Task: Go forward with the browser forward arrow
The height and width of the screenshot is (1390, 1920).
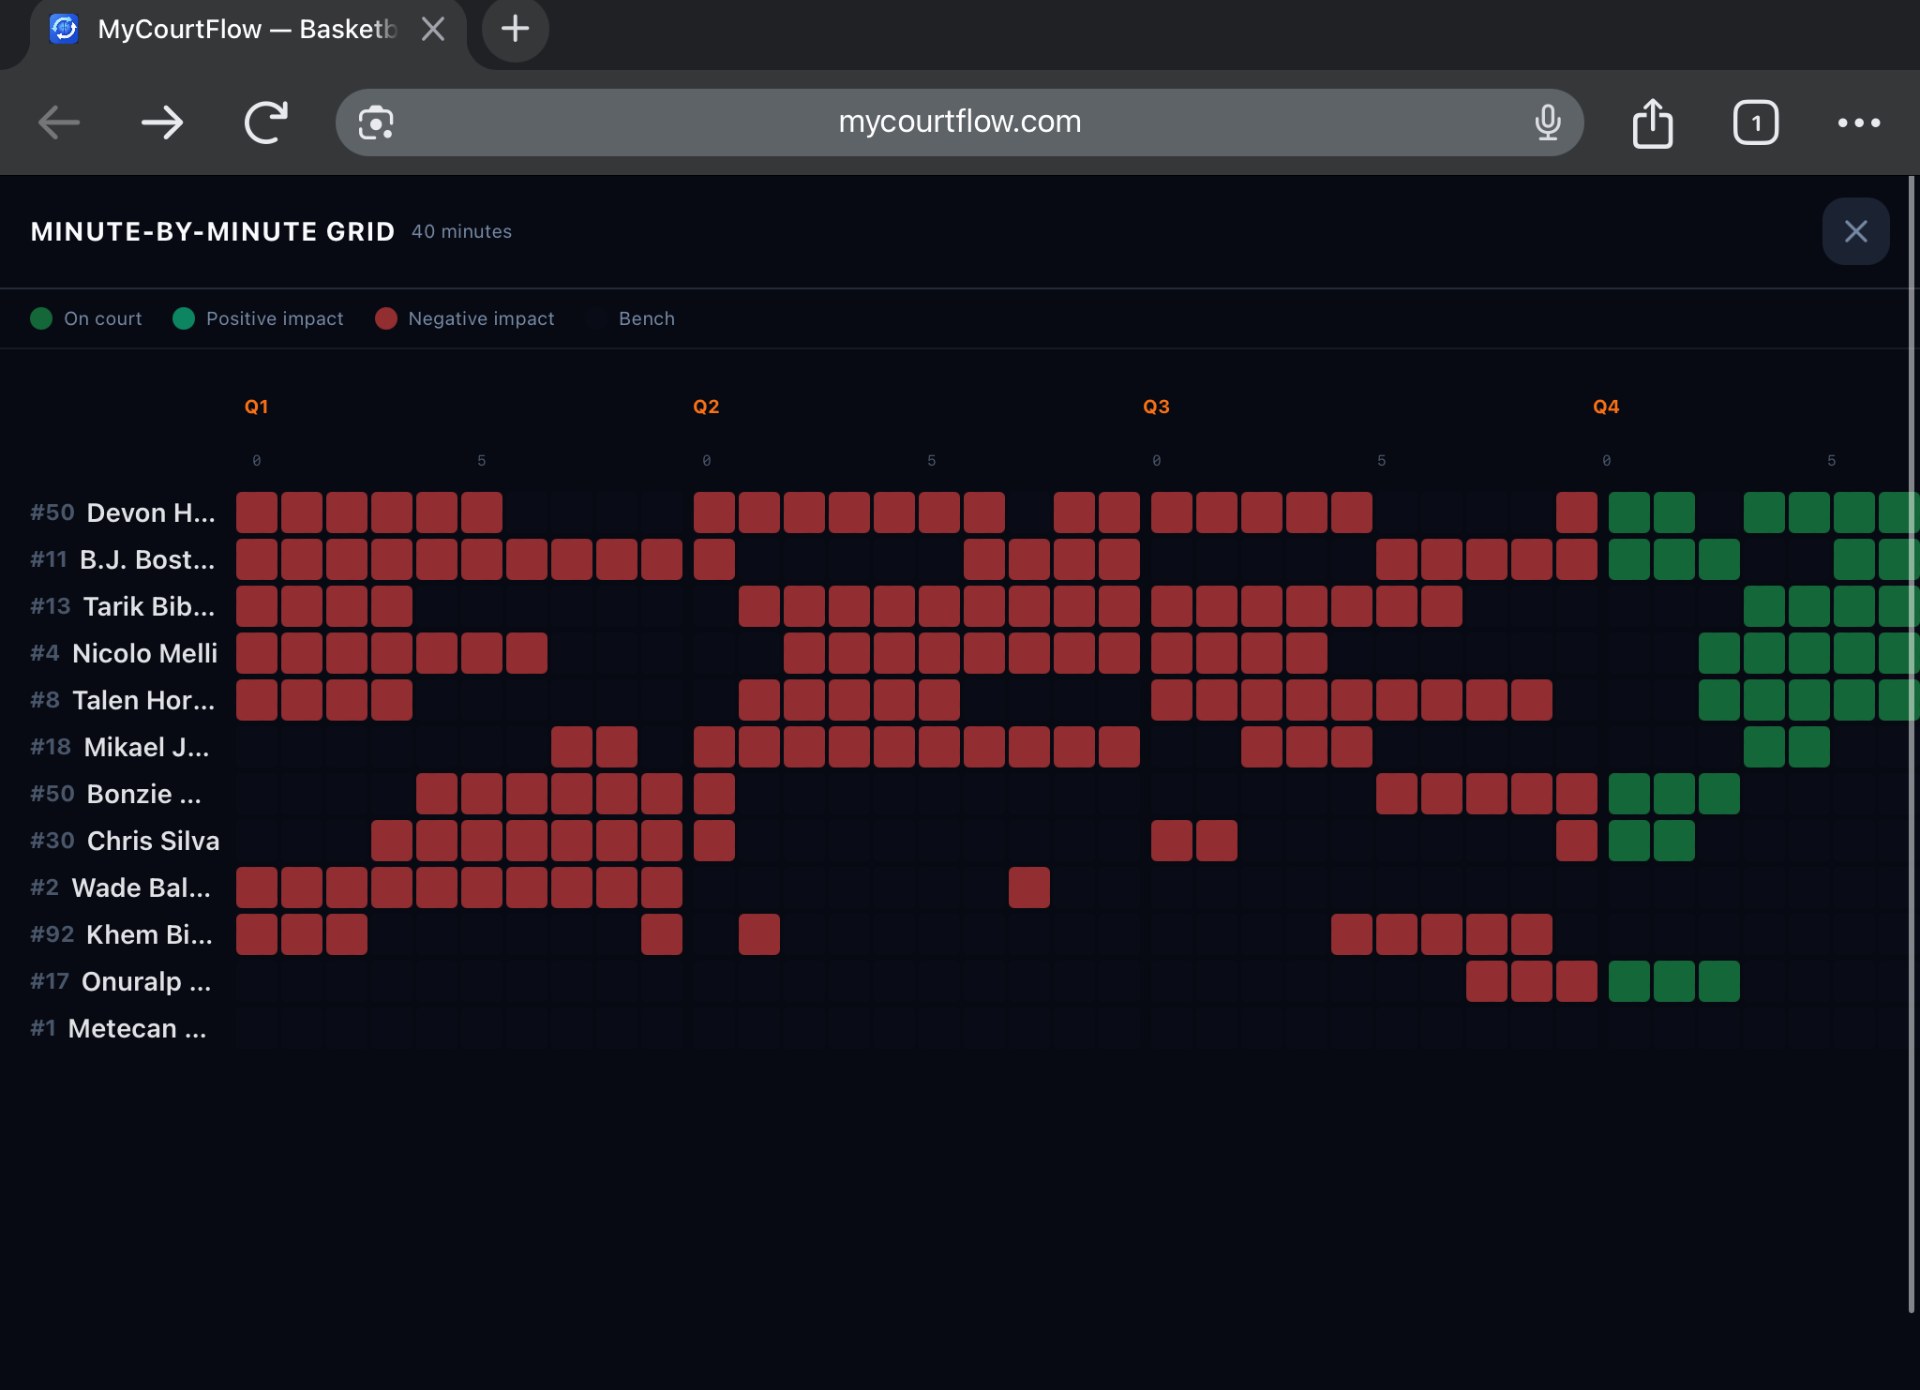Action: click(162, 123)
